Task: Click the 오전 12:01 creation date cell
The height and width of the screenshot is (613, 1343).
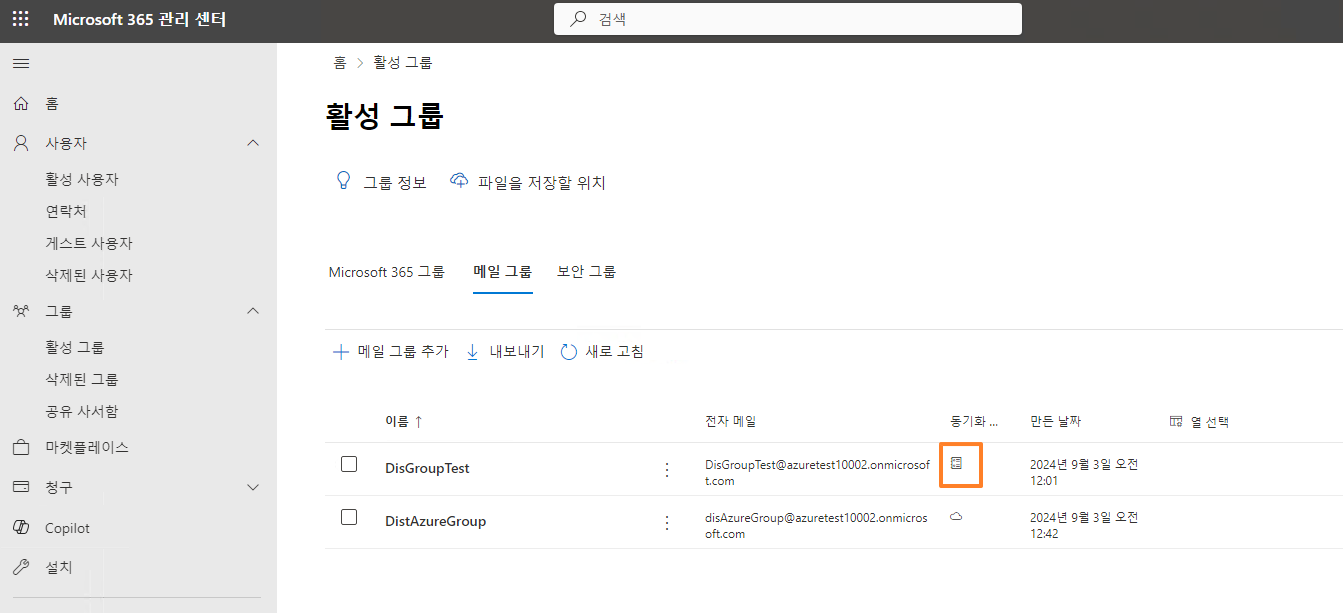Action: coord(1084,473)
